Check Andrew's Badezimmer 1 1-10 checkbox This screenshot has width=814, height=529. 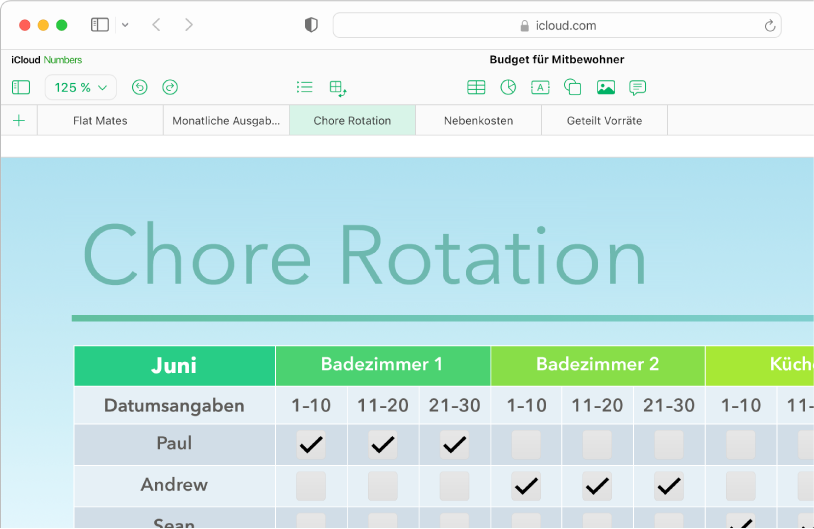pos(311,486)
